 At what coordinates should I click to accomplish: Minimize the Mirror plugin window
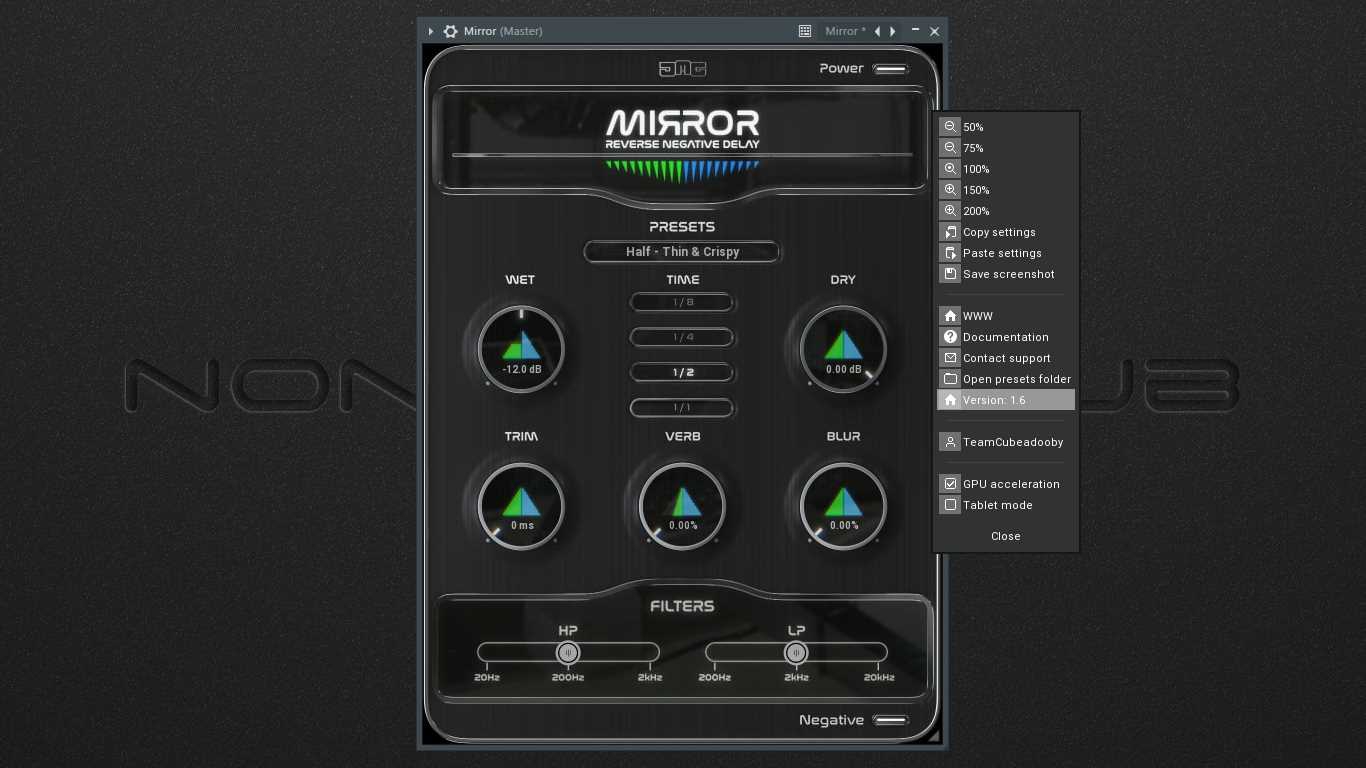pos(915,31)
